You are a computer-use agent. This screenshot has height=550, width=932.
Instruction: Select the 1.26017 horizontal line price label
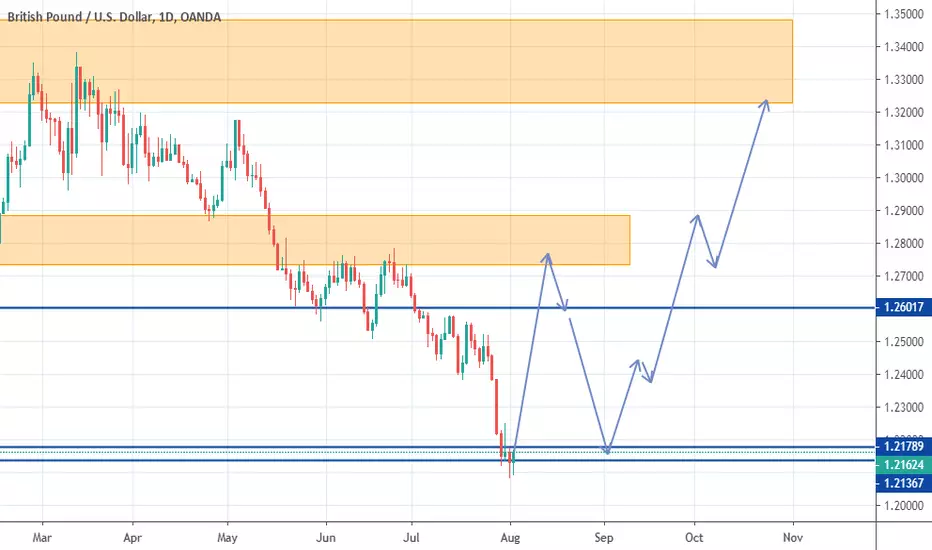pyautogui.click(x=904, y=307)
